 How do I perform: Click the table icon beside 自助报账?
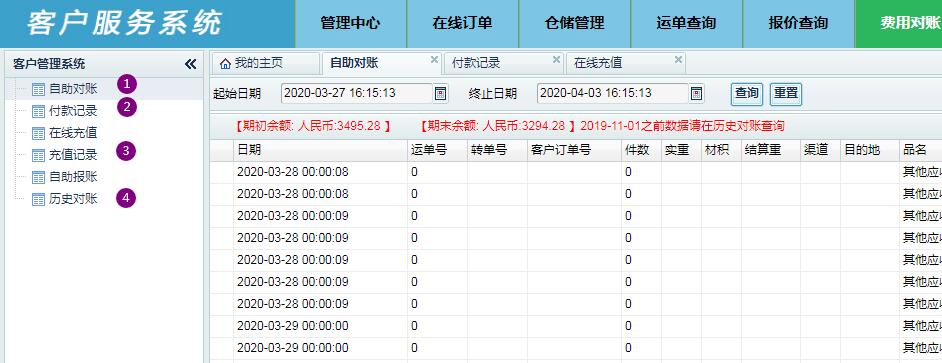pos(38,177)
